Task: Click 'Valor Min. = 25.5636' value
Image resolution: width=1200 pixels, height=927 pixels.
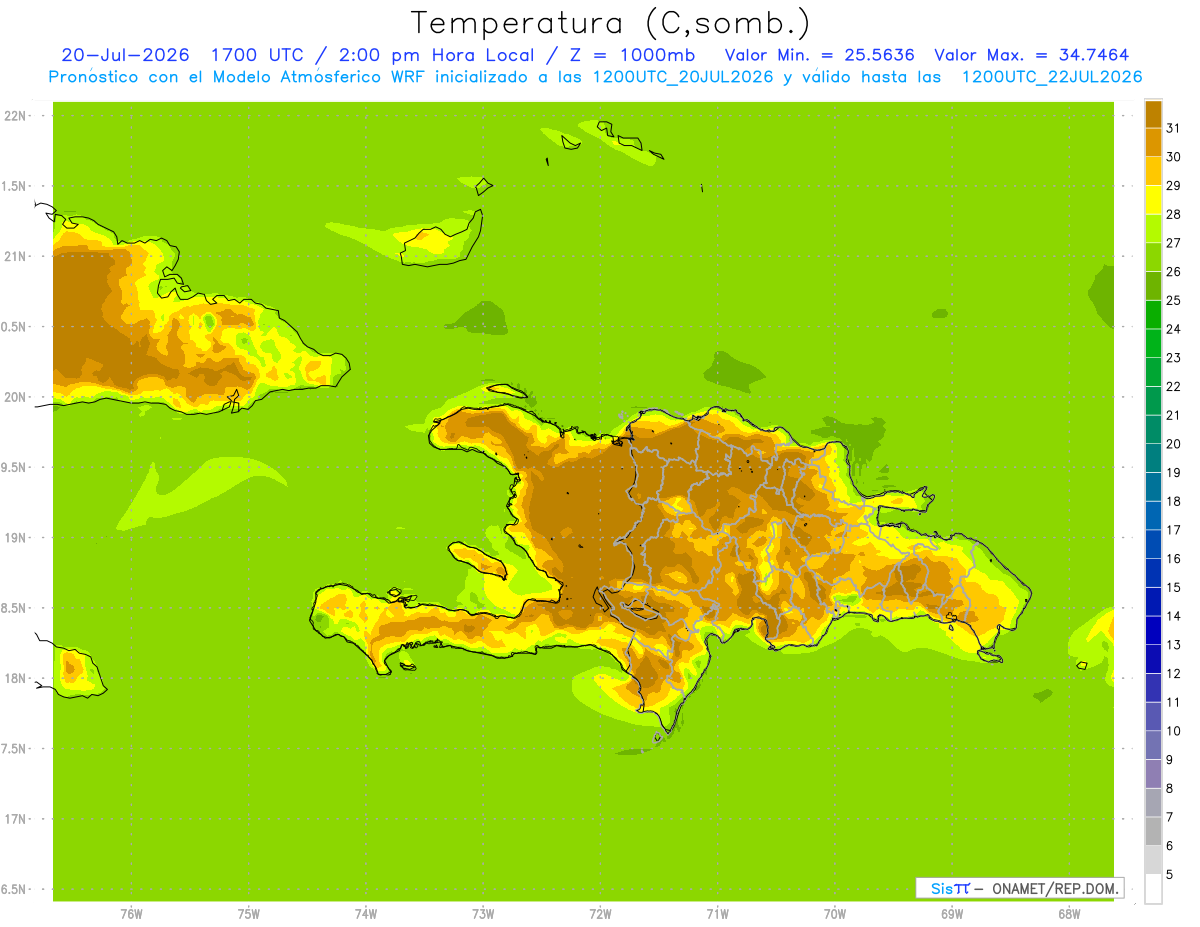Action: point(818,54)
